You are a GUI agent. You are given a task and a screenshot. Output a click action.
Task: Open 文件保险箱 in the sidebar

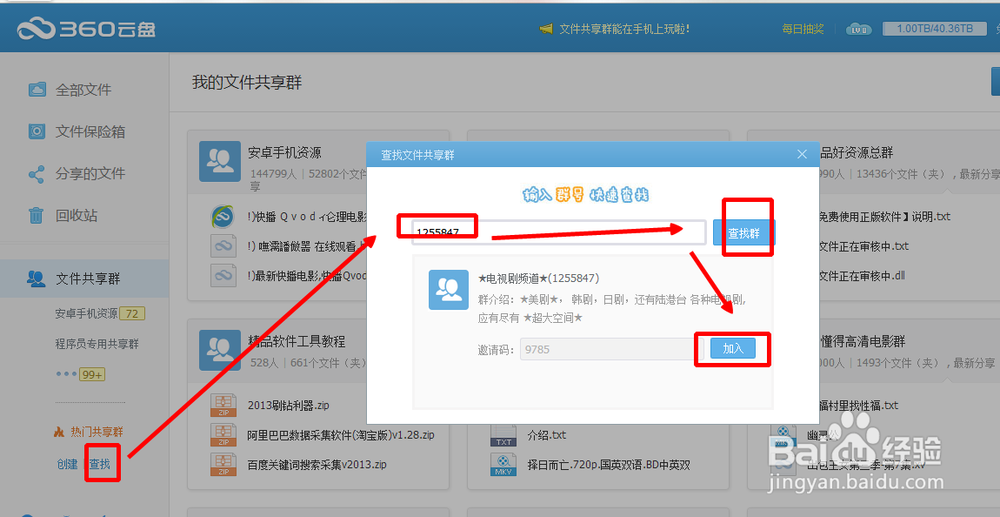click(x=90, y=132)
